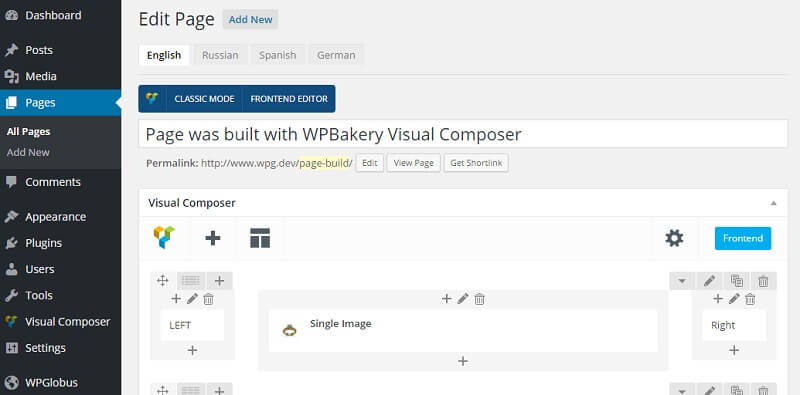Edit the first row with pencil icon
Image resolution: width=800 pixels, height=395 pixels.
tap(709, 281)
